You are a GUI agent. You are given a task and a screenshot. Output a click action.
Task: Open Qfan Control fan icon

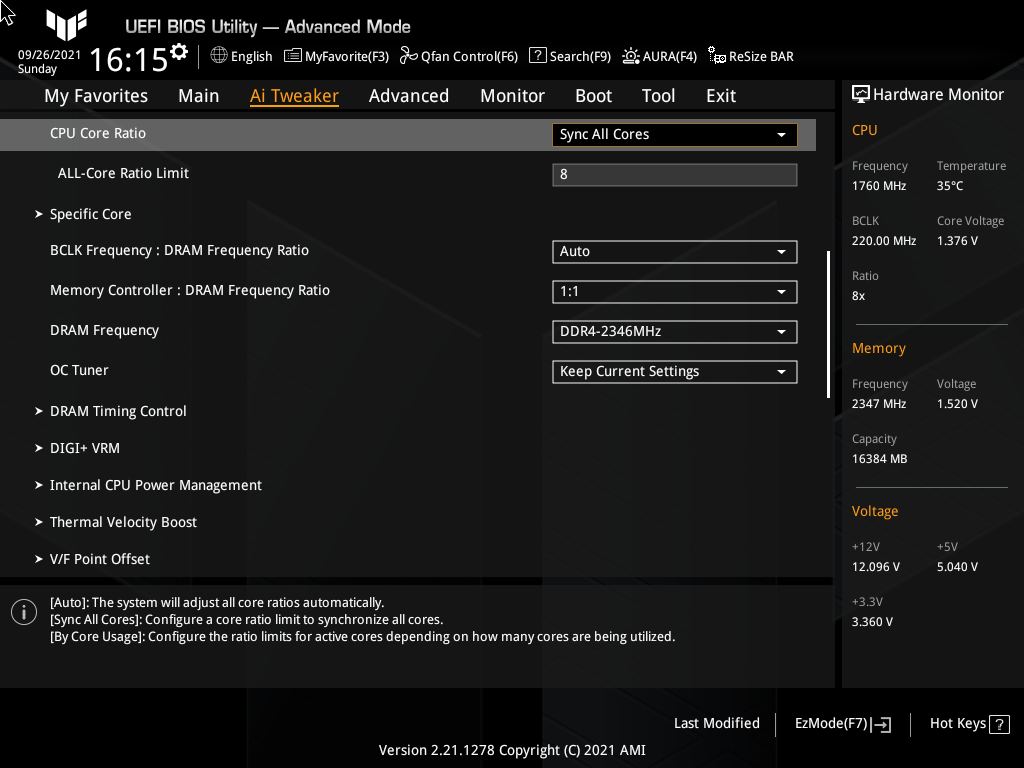(x=409, y=56)
